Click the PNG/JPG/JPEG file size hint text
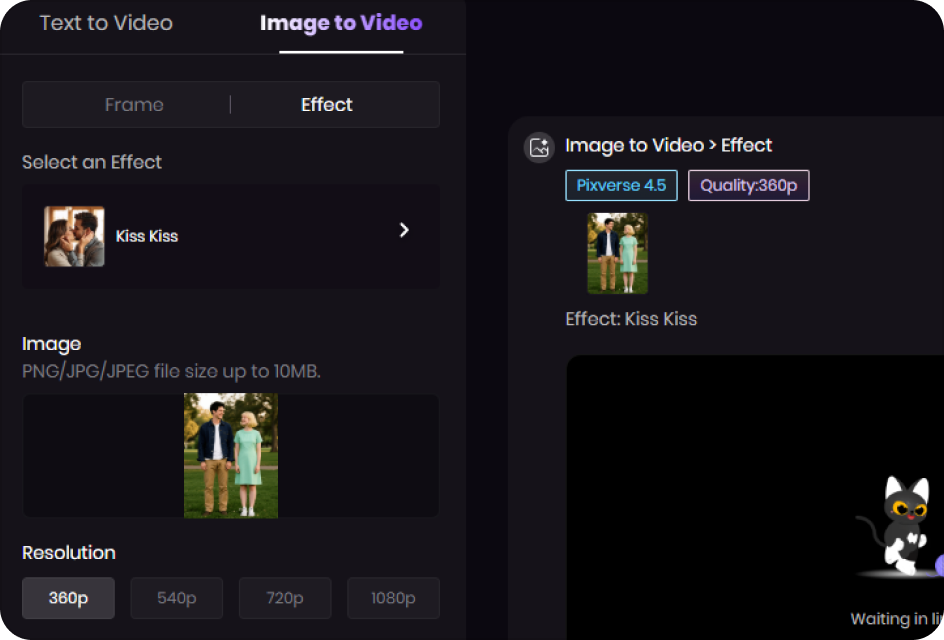 [171, 371]
